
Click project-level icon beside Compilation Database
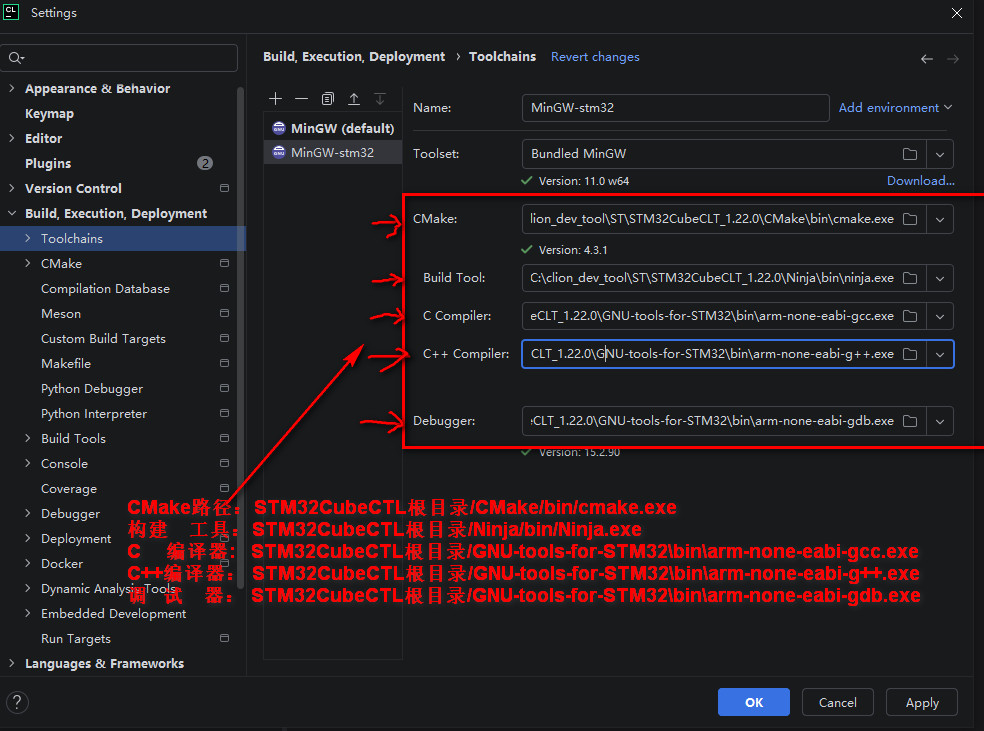pyautogui.click(x=224, y=288)
